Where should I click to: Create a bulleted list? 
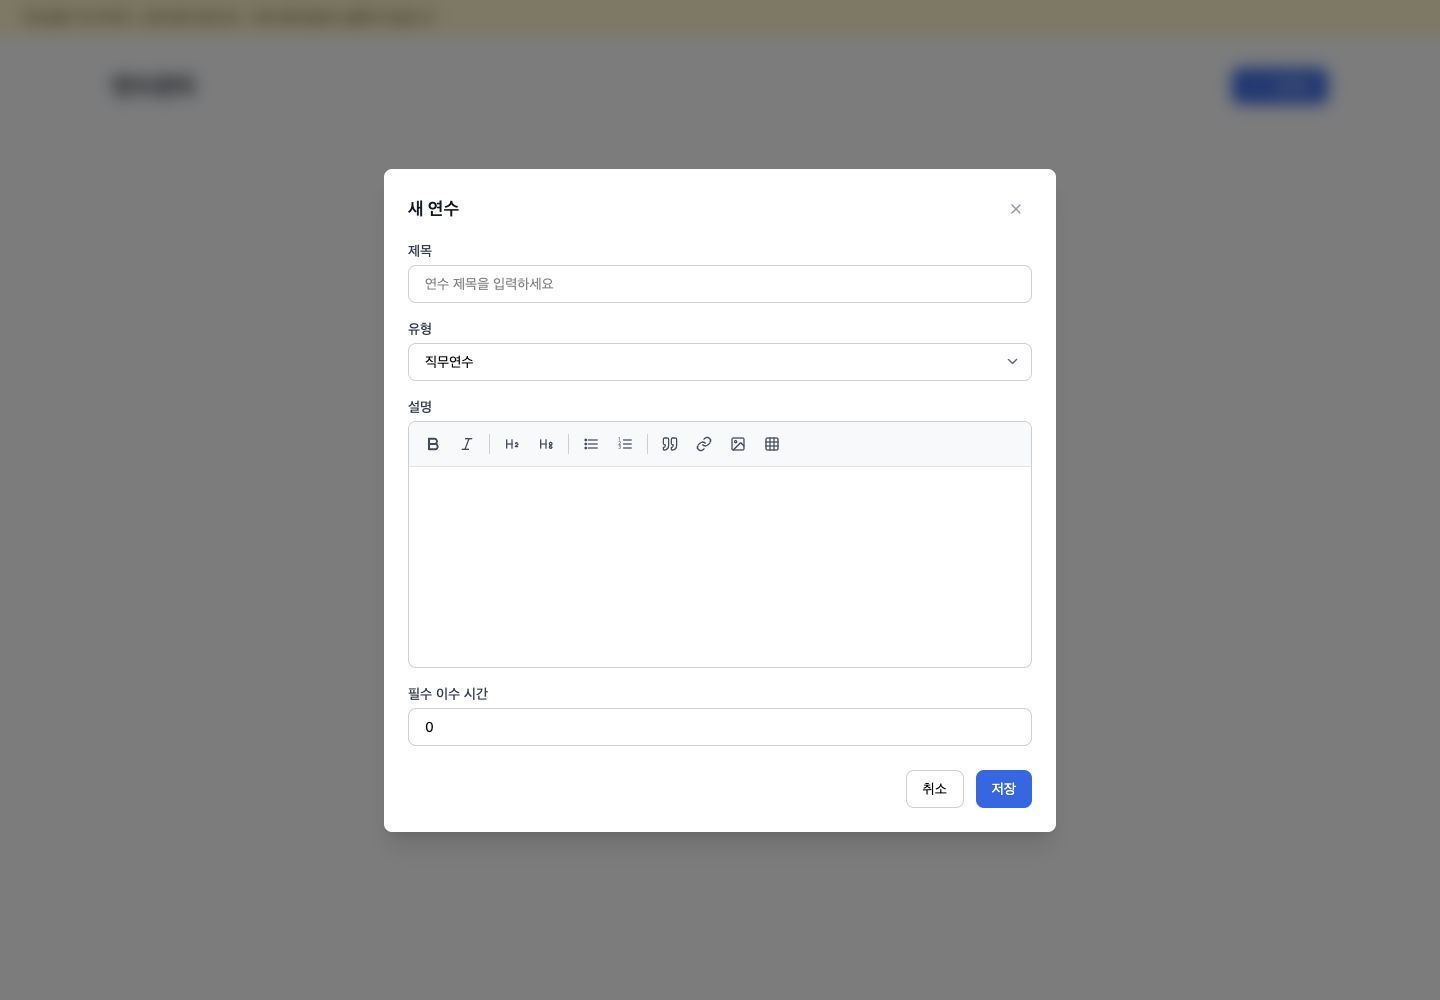(x=591, y=444)
